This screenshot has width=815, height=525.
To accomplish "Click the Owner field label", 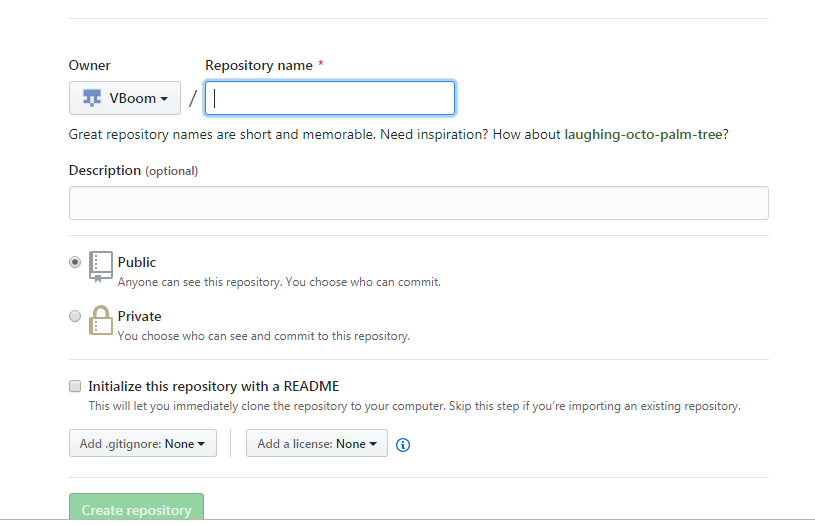I will (x=89, y=65).
